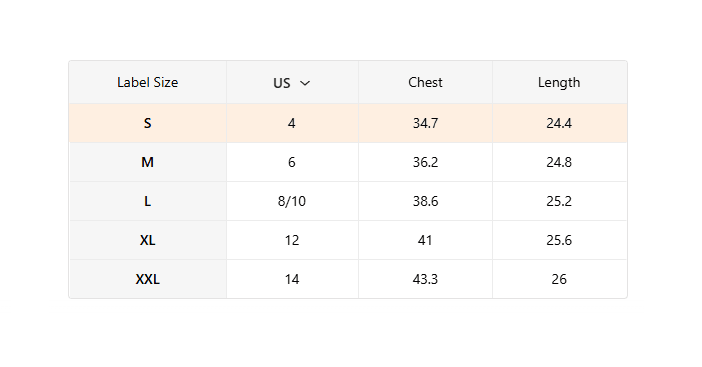Select the chest value 43.3 cell
Viewport: 702px width, 367px height.
(425, 279)
